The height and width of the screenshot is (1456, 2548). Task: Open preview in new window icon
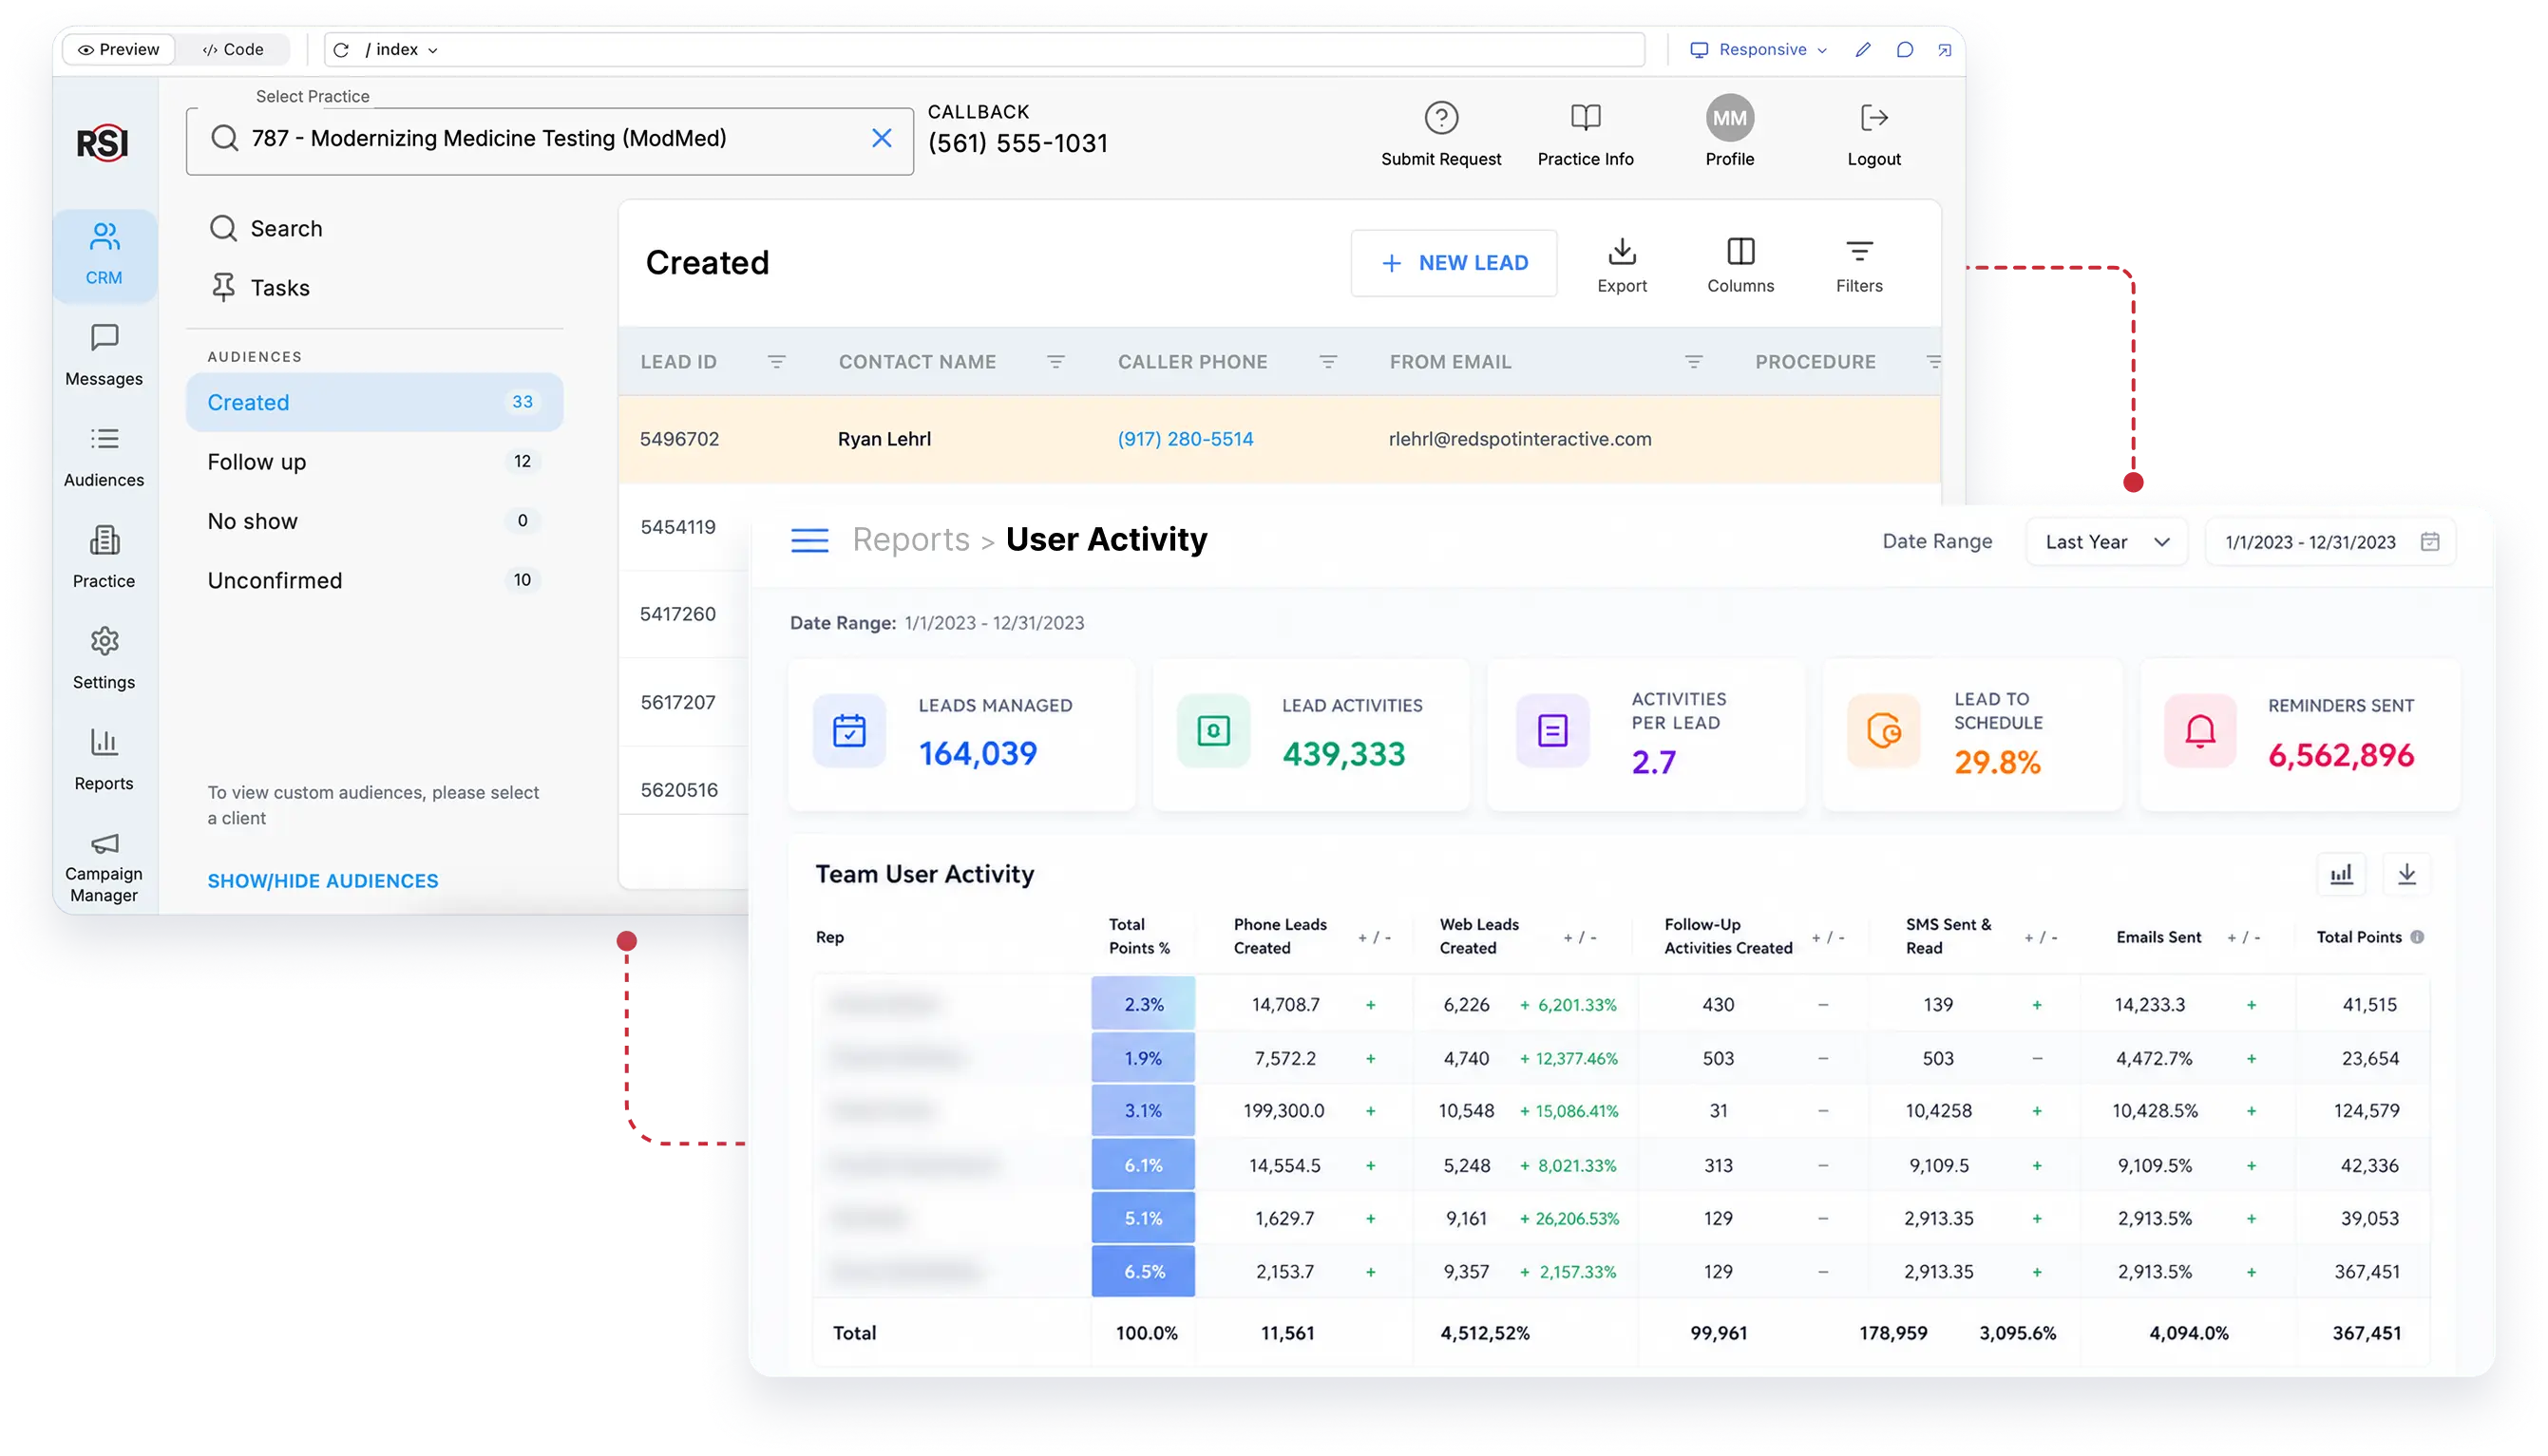1943,49
